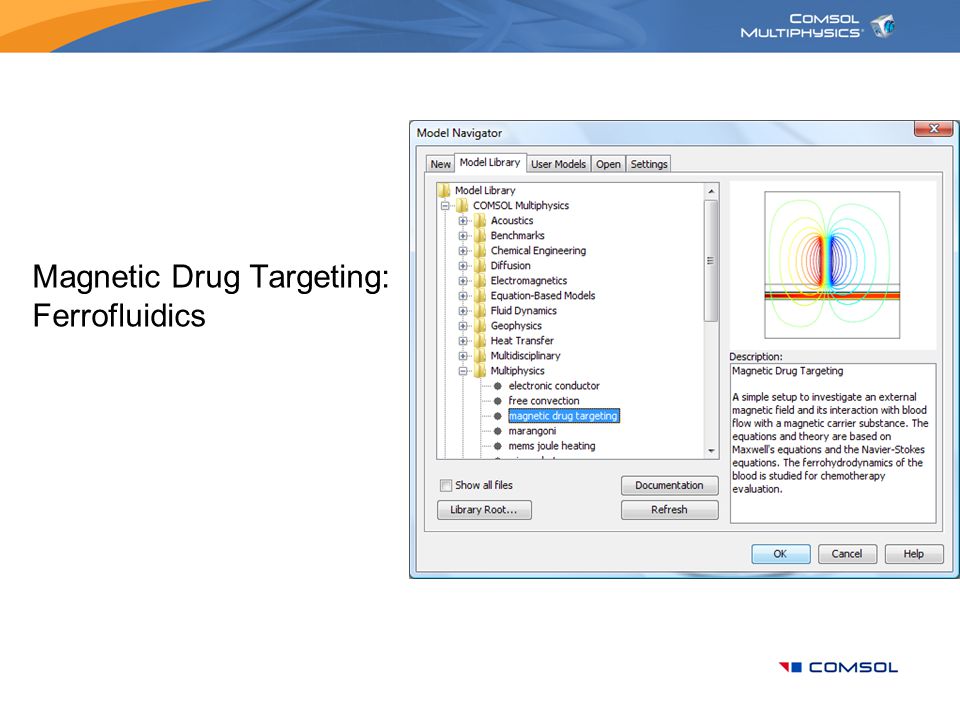Viewport: 960px width, 720px height.
Task: Expand the Geophysics tree node
Action: [x=463, y=326]
